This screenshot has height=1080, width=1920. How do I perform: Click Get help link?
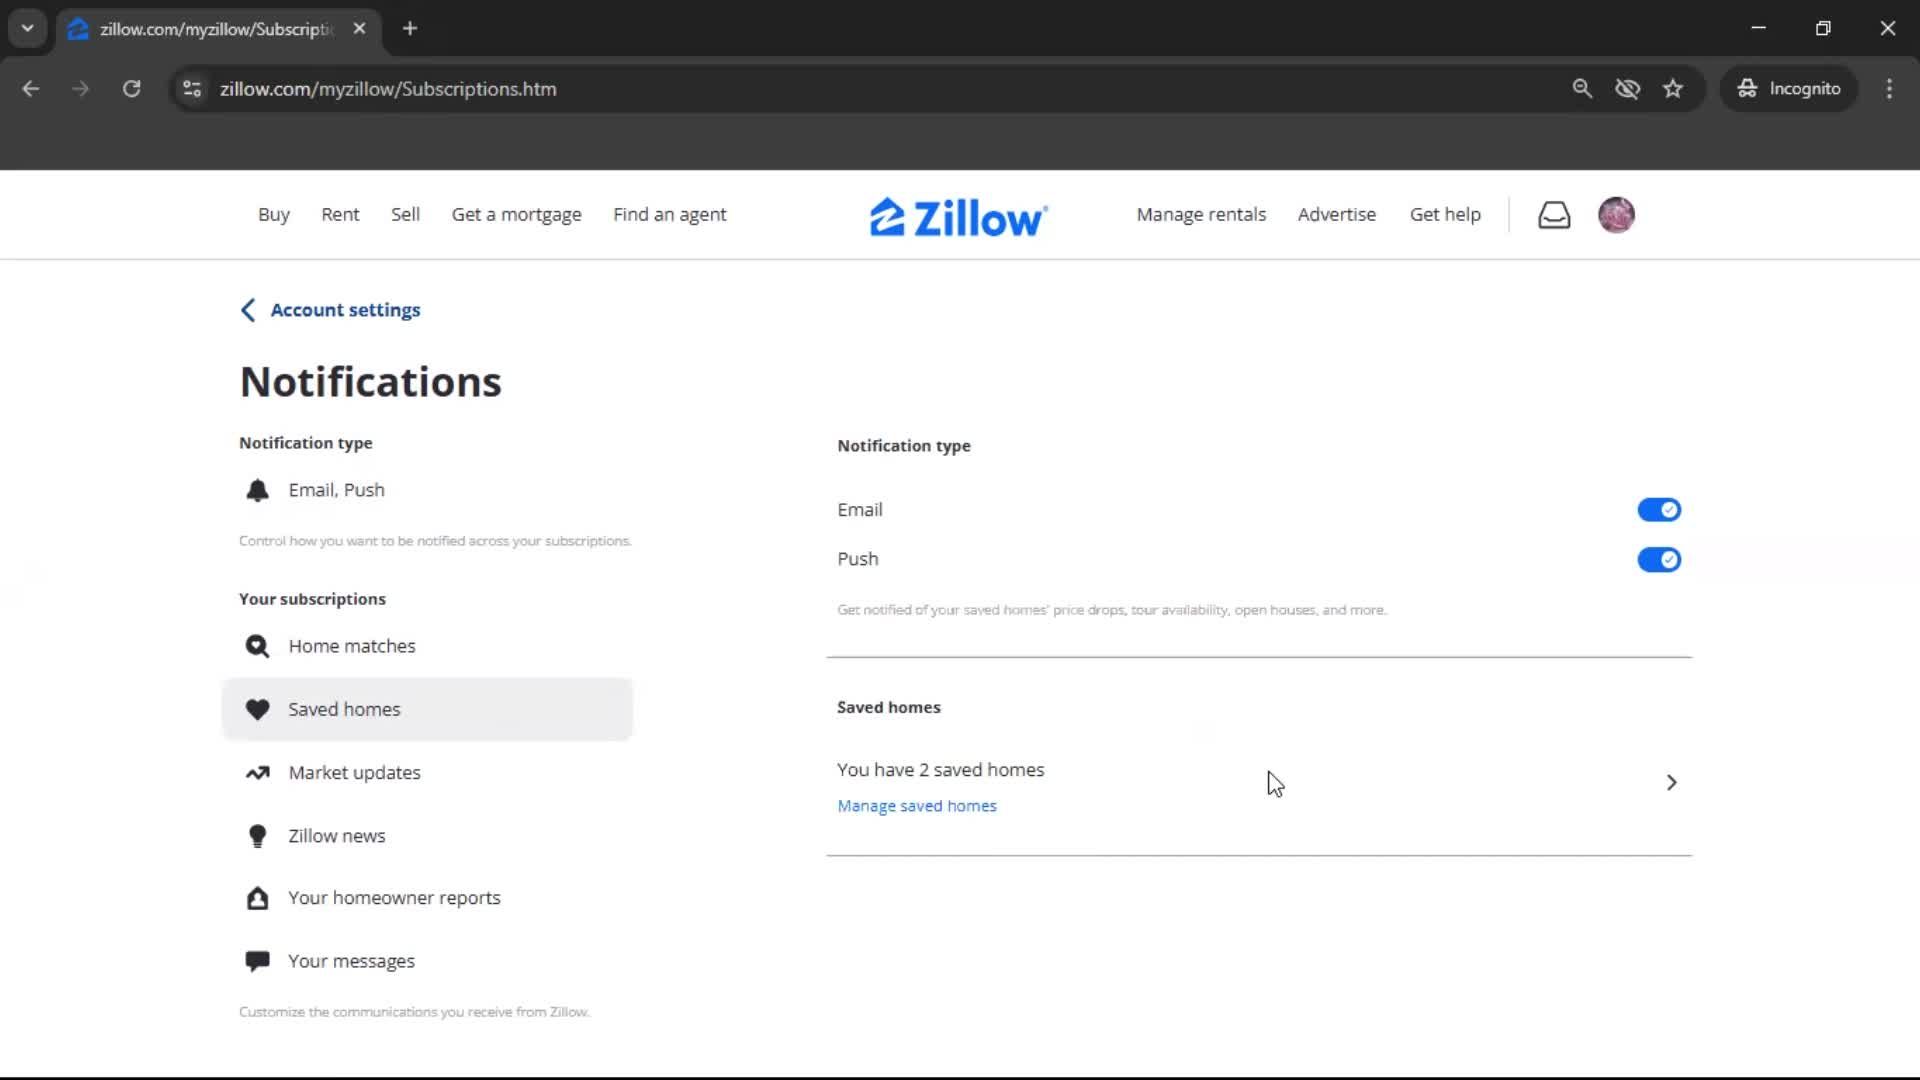click(x=1444, y=215)
